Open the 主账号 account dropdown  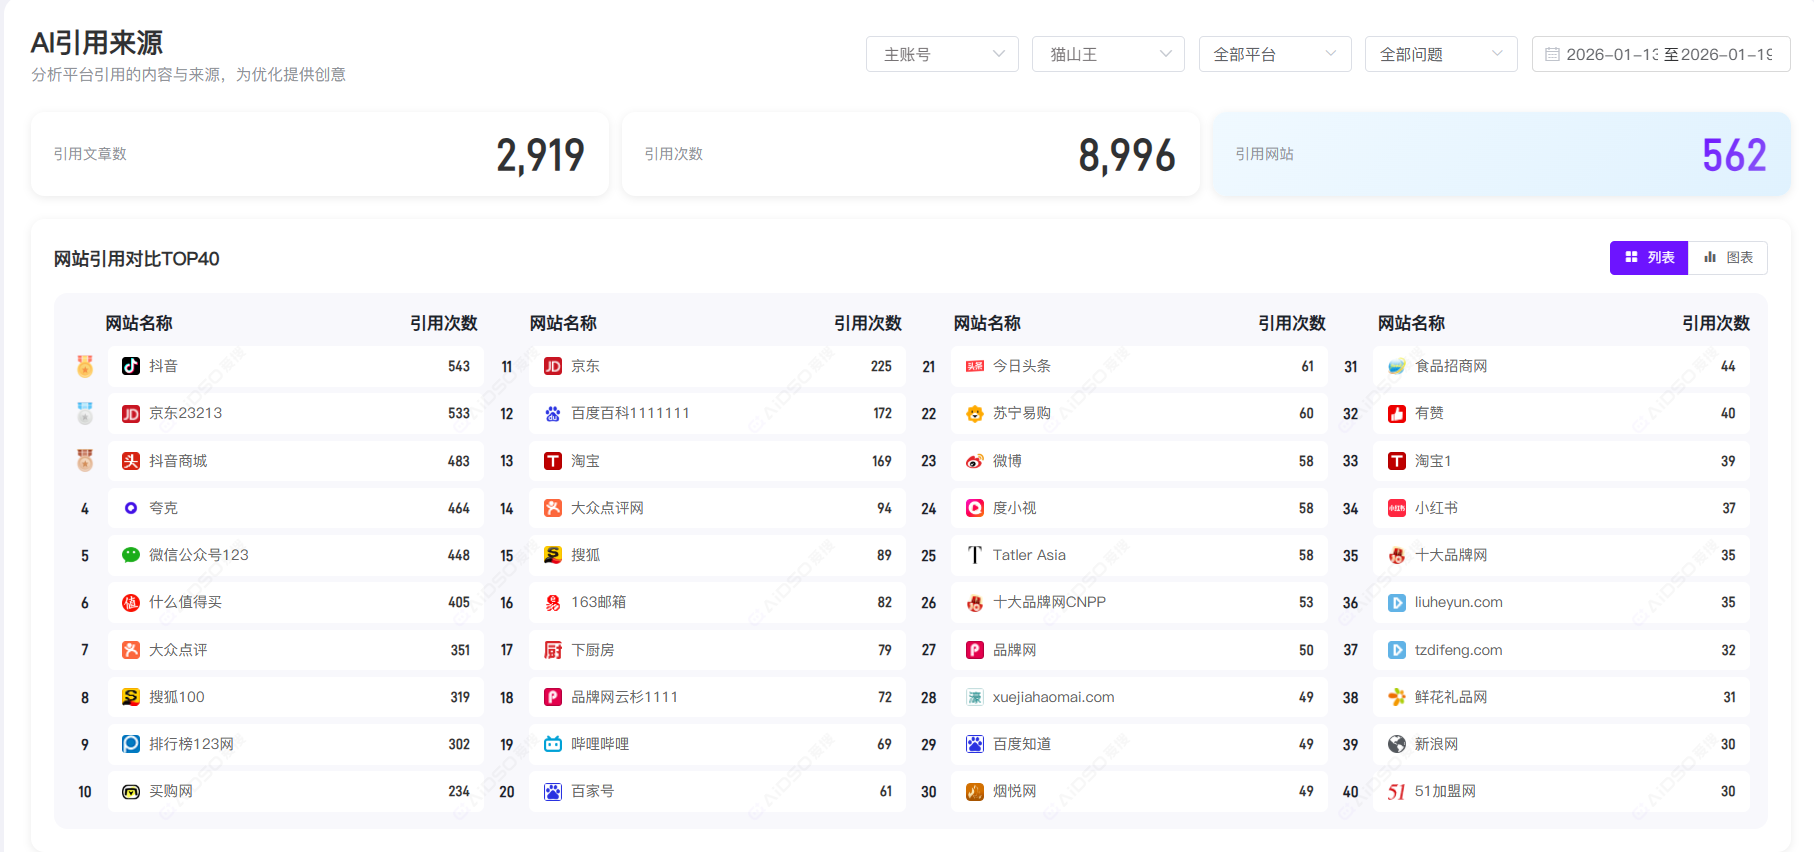(x=942, y=54)
